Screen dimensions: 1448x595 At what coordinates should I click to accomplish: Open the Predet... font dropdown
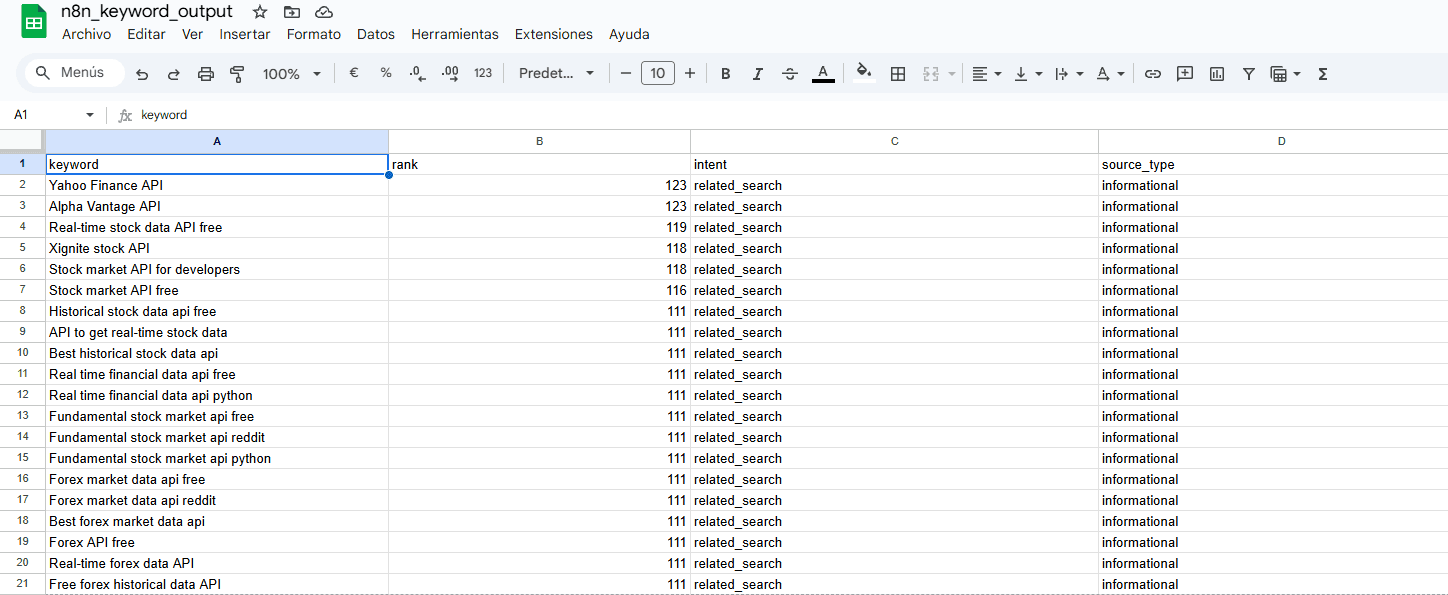(556, 74)
